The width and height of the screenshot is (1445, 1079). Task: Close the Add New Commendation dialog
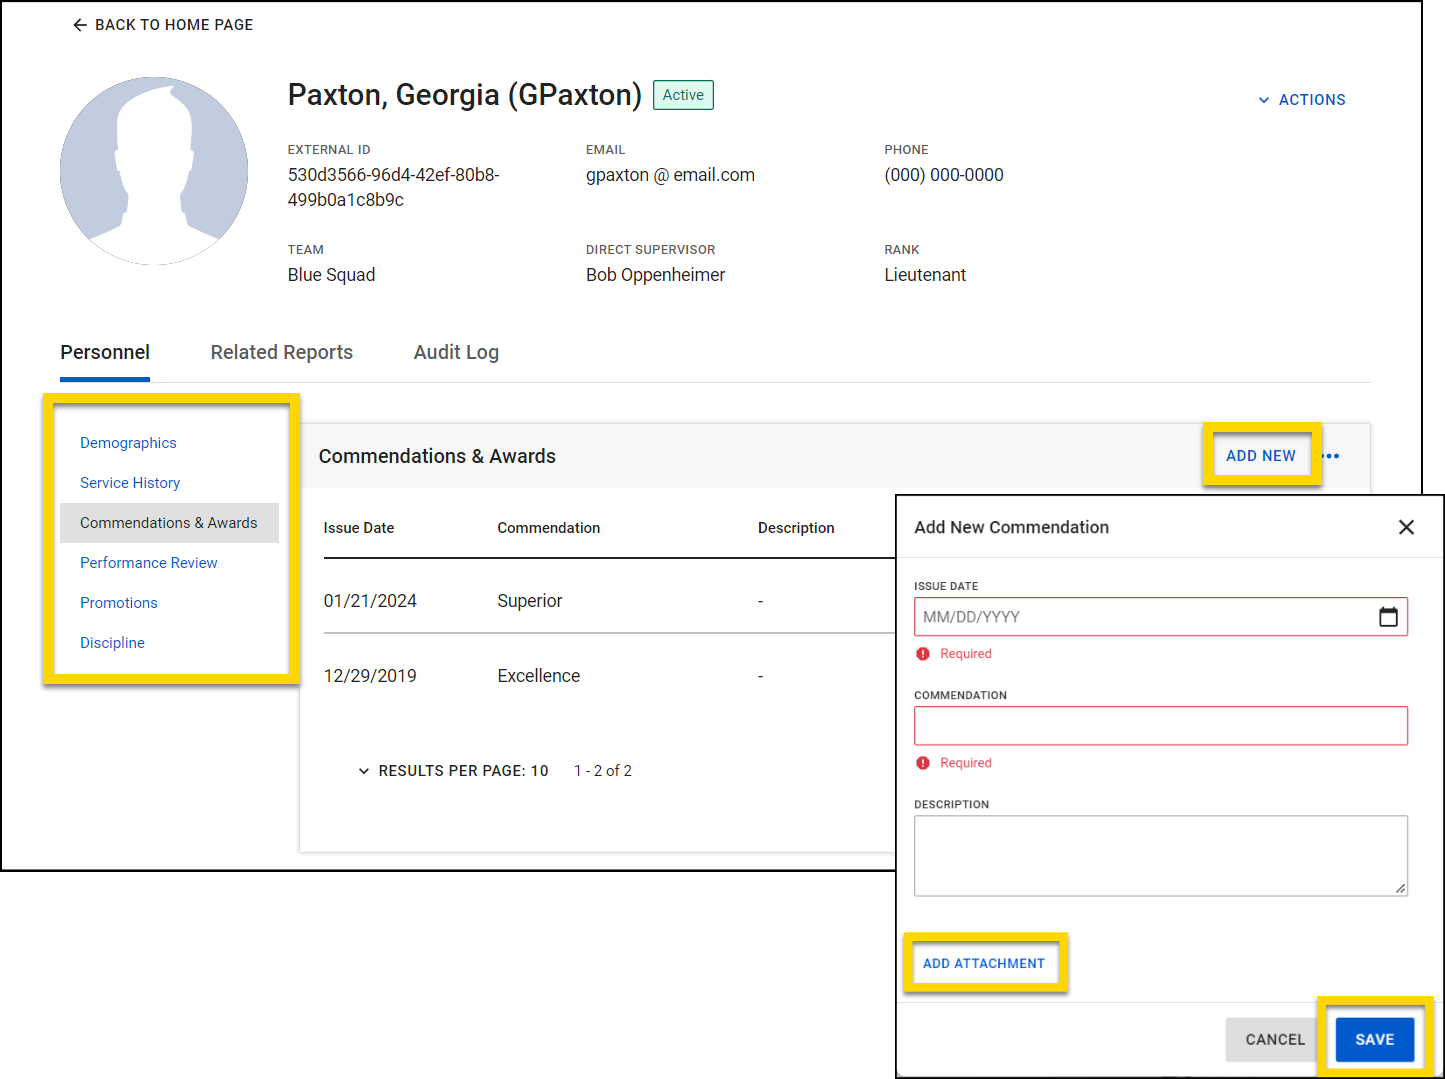click(x=1407, y=527)
